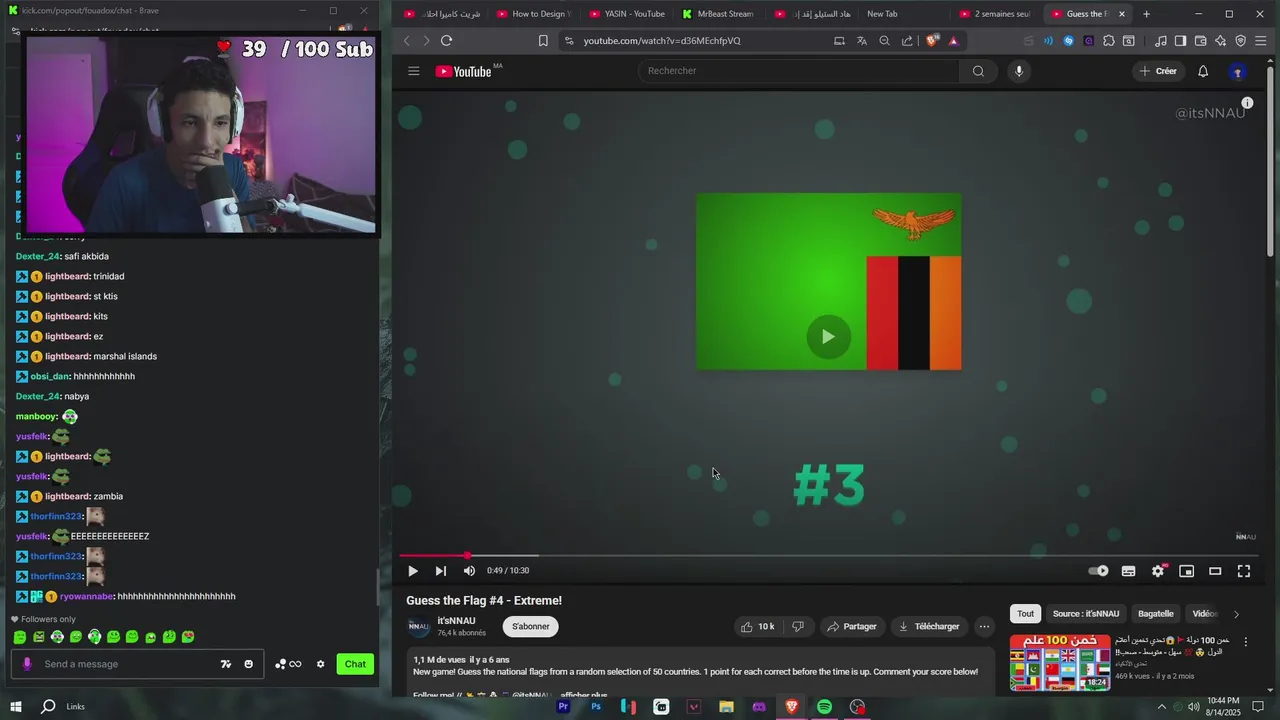Toggle theater mode in player

1215,571
